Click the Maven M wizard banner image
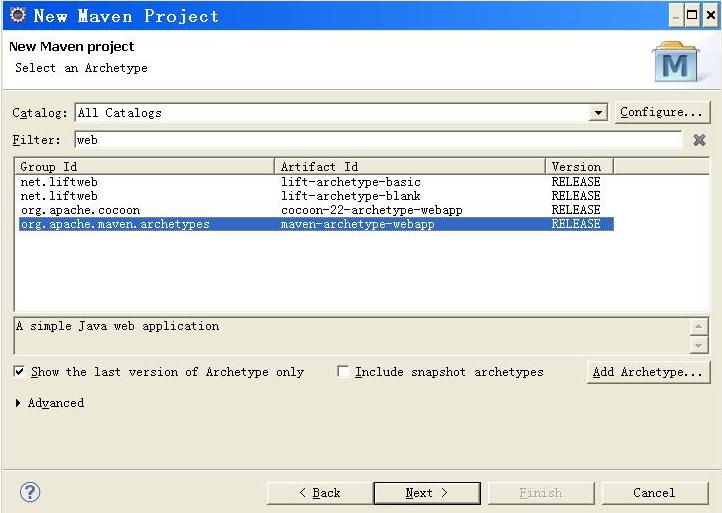 pyautogui.click(x=675, y=62)
